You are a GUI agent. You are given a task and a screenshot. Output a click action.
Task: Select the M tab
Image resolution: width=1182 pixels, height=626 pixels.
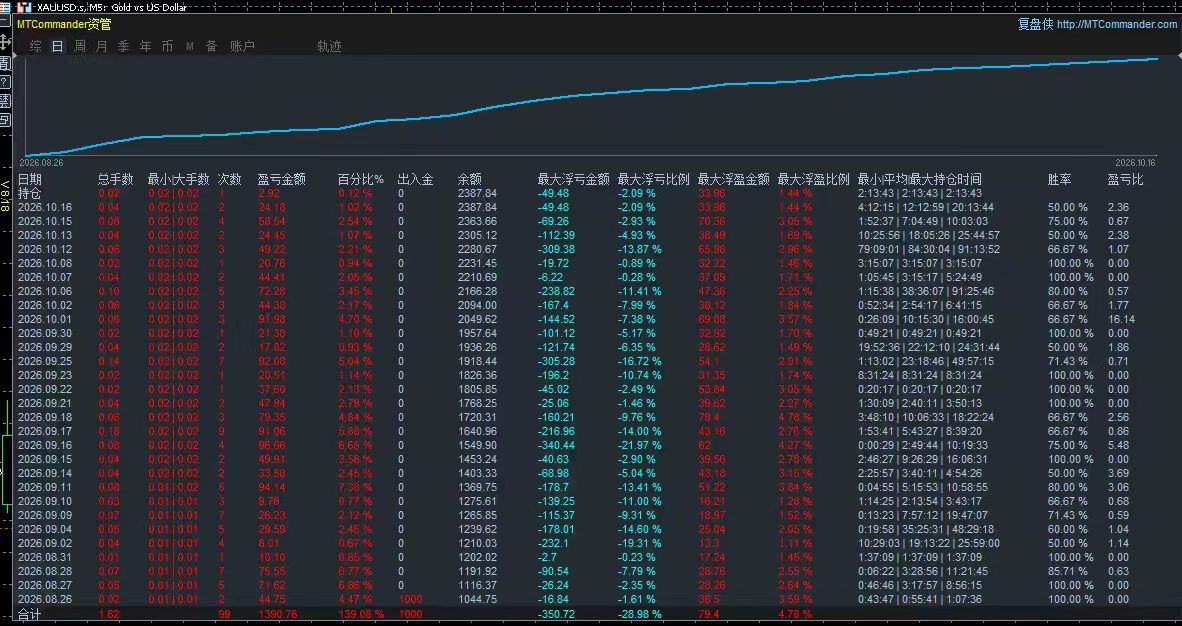pos(190,46)
